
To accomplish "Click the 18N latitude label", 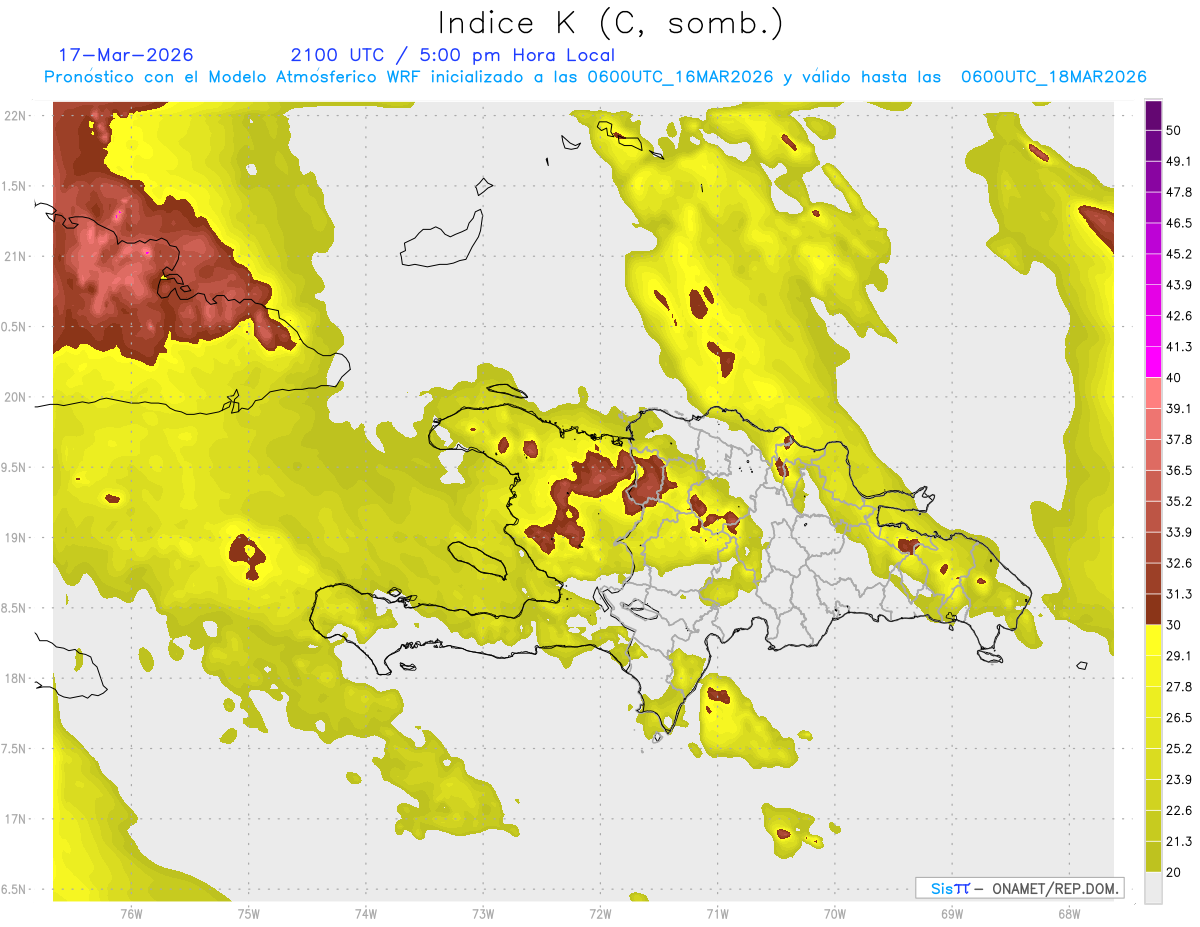I will 17,678.
